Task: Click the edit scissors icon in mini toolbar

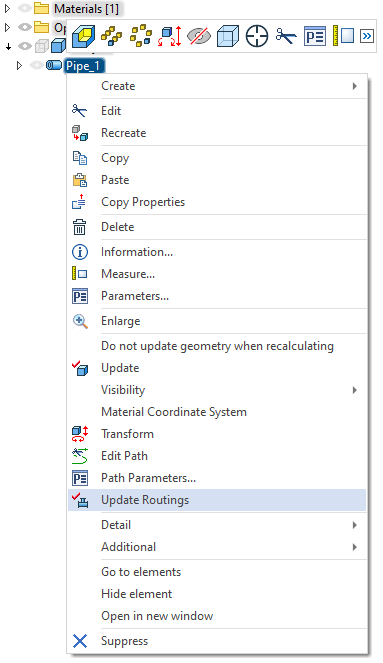Action: pyautogui.click(x=286, y=36)
